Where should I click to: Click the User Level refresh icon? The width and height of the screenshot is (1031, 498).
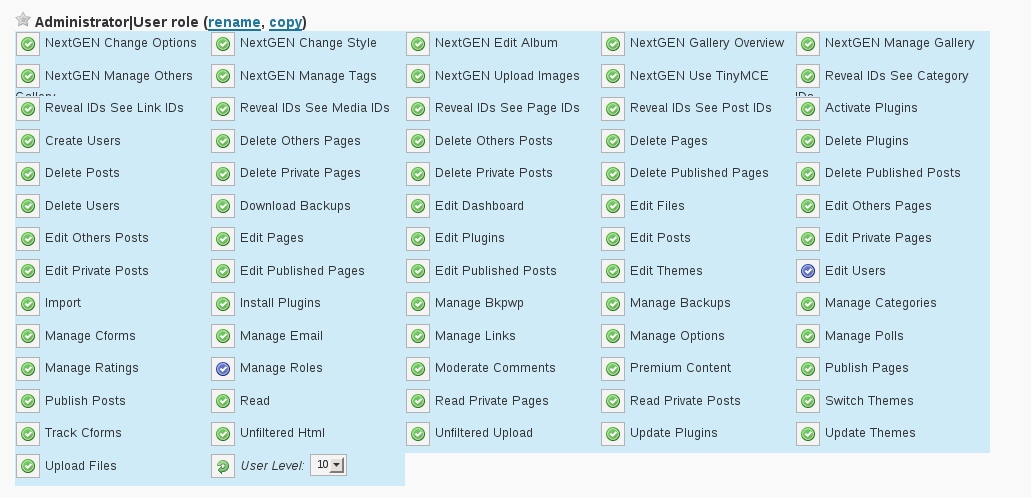pos(223,466)
